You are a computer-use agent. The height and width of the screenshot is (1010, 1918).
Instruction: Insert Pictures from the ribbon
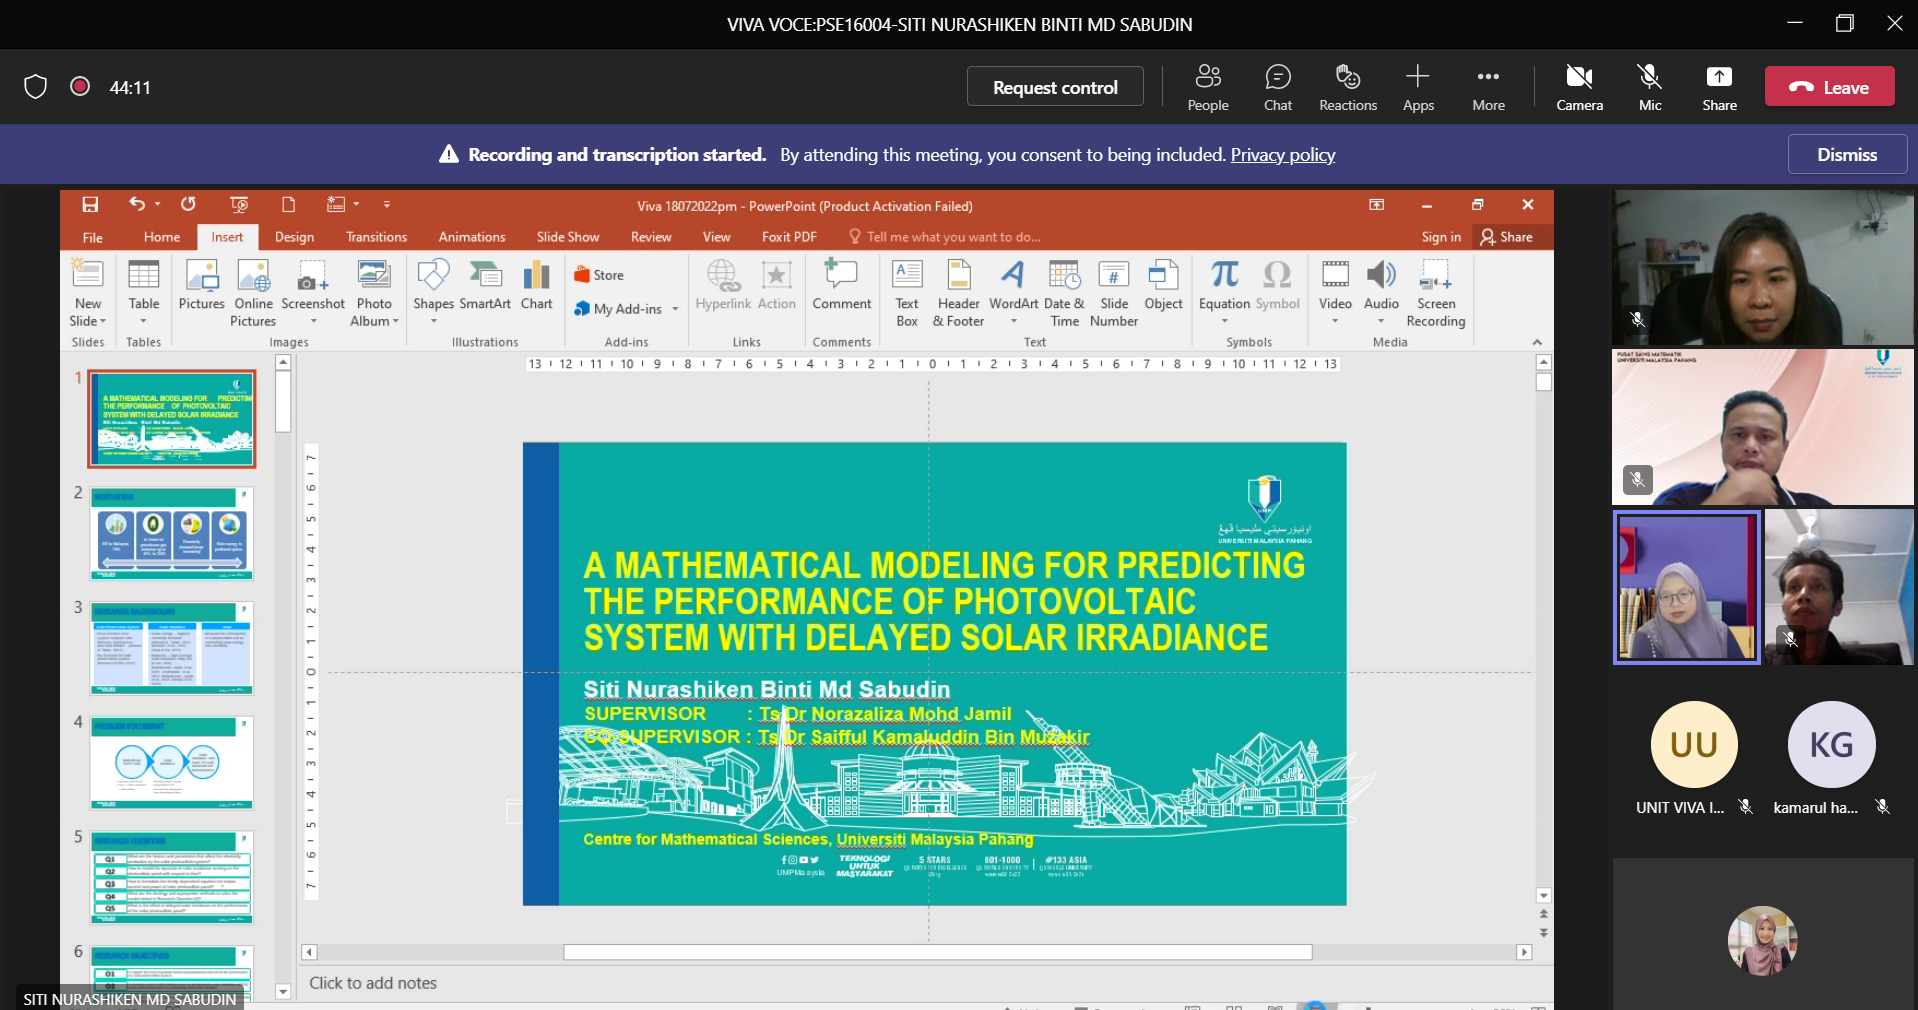[x=202, y=286]
